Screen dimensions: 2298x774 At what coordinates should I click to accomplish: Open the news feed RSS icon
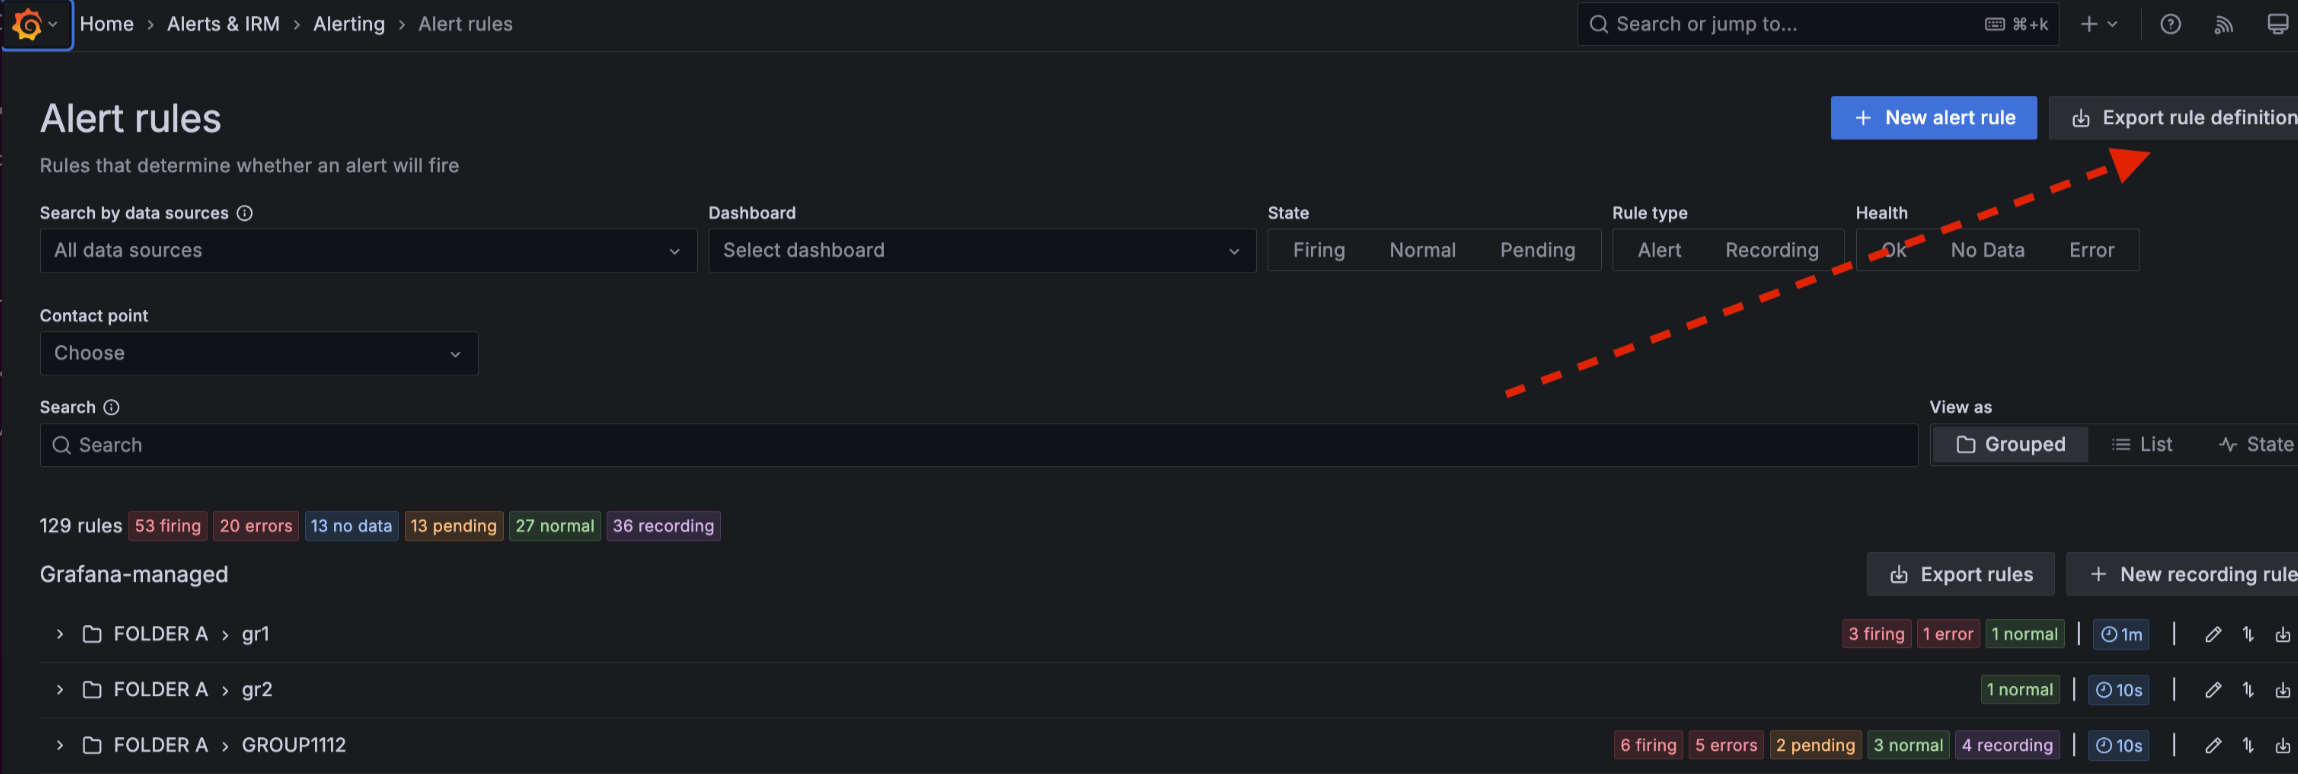click(x=2223, y=25)
